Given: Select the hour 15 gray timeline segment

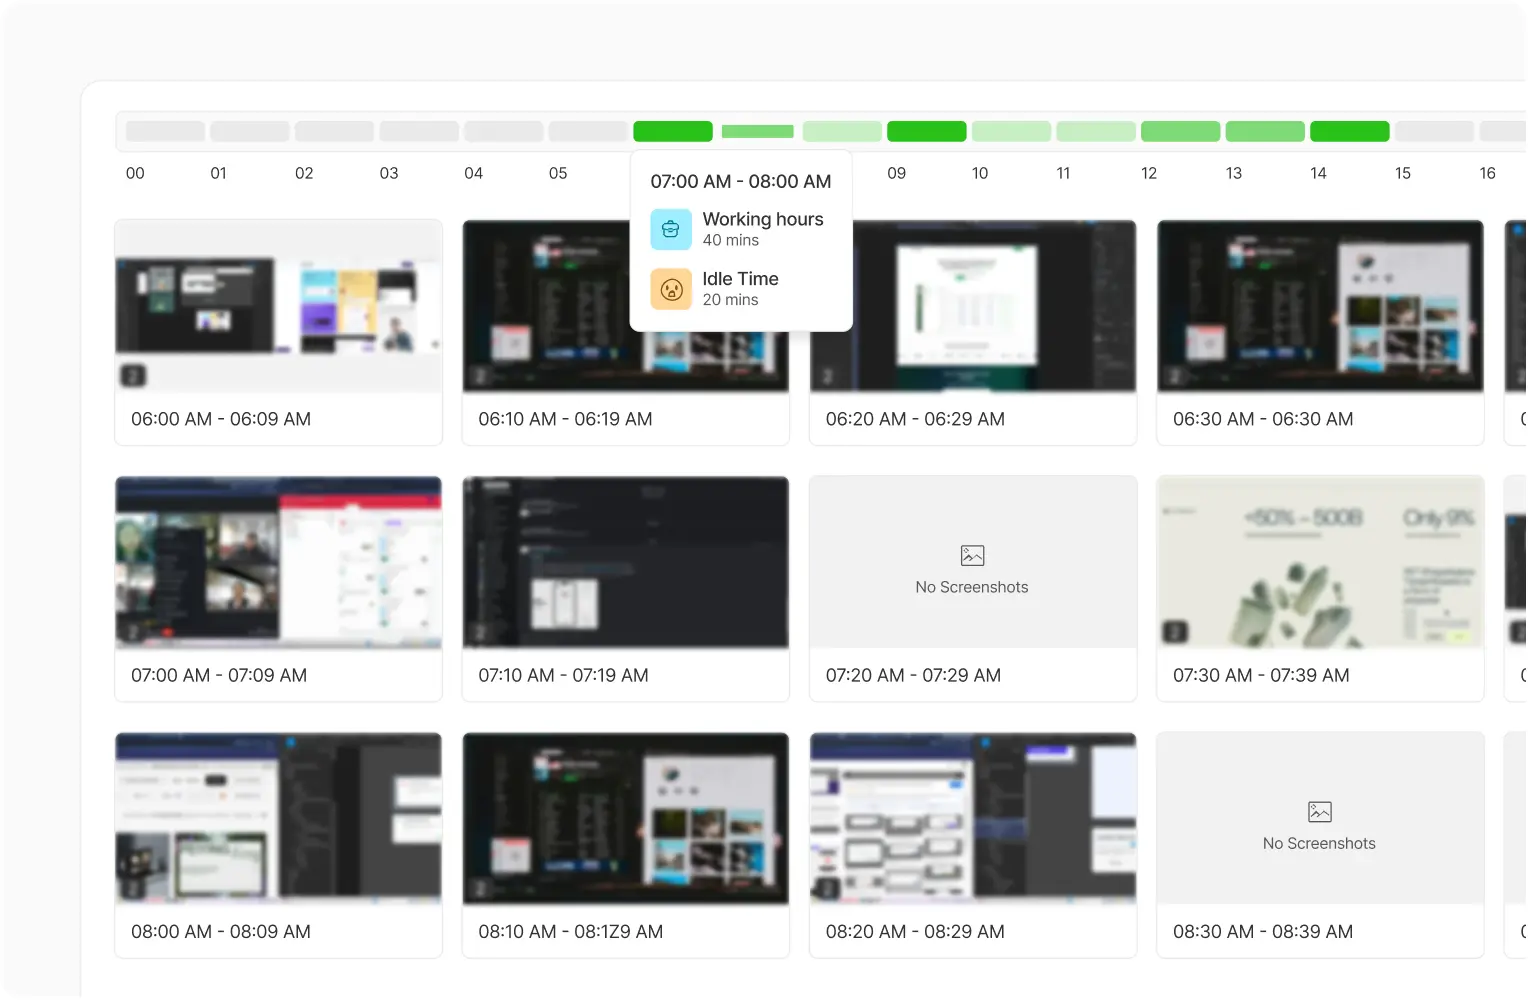Looking at the screenshot, I should 1435,131.
